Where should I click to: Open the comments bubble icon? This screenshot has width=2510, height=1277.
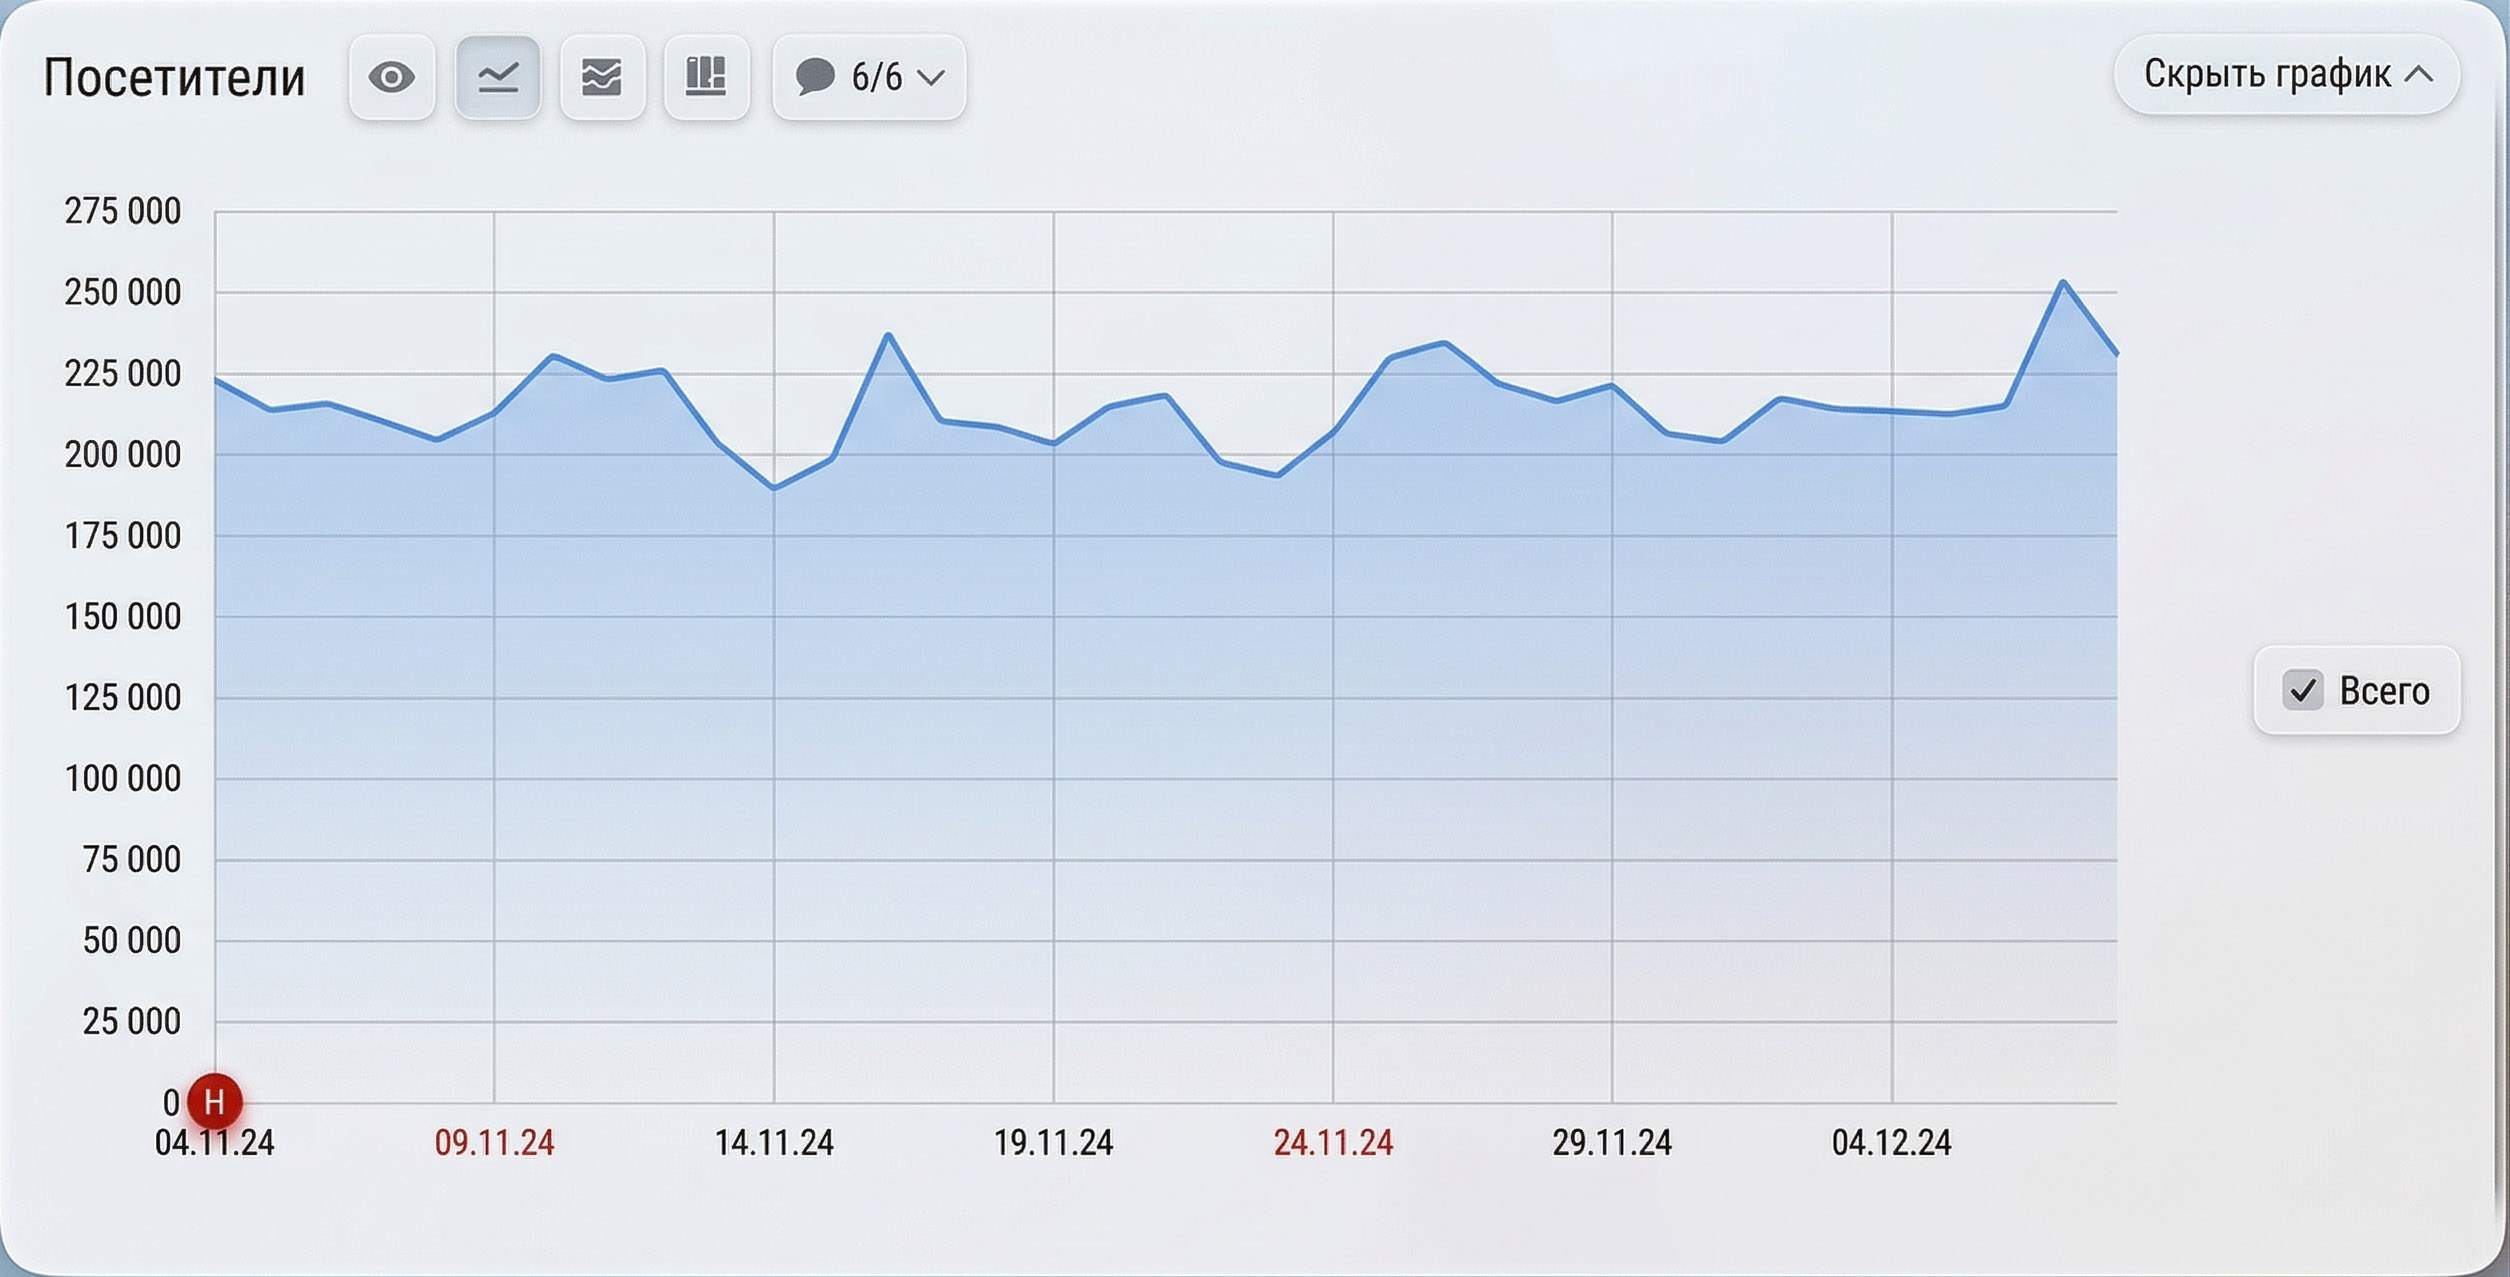point(815,77)
